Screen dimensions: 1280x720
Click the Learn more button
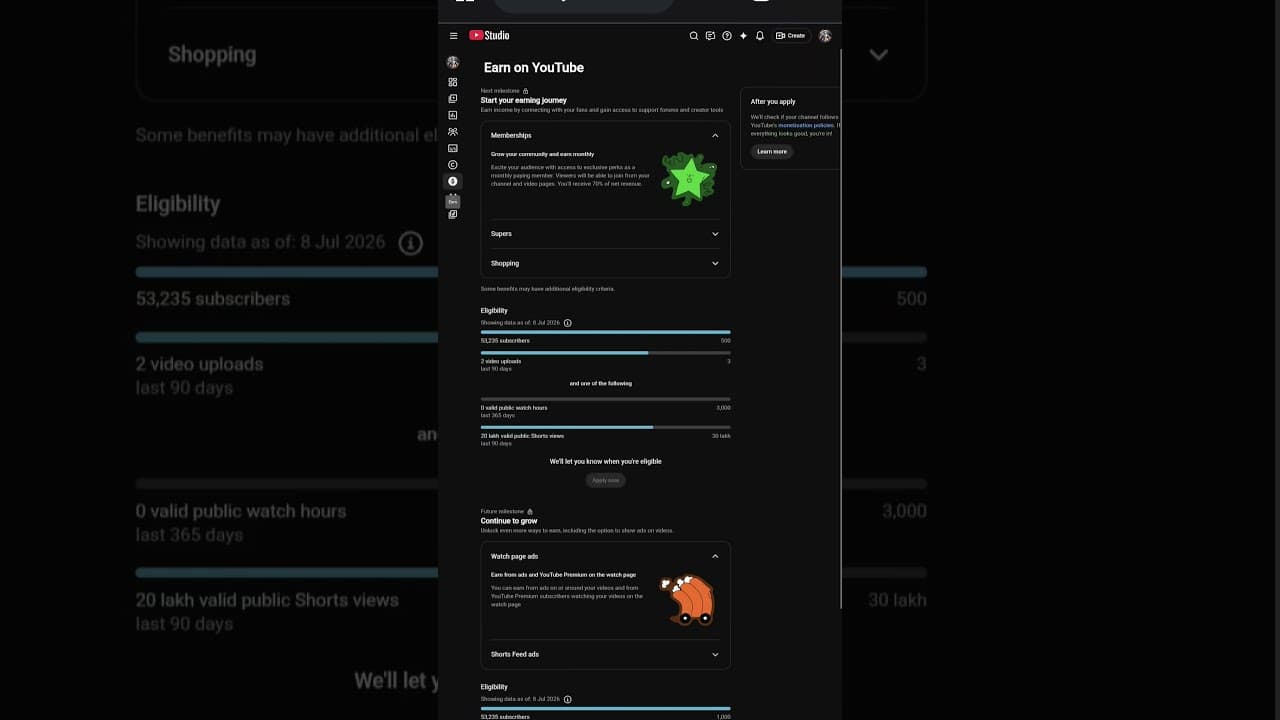coord(772,152)
